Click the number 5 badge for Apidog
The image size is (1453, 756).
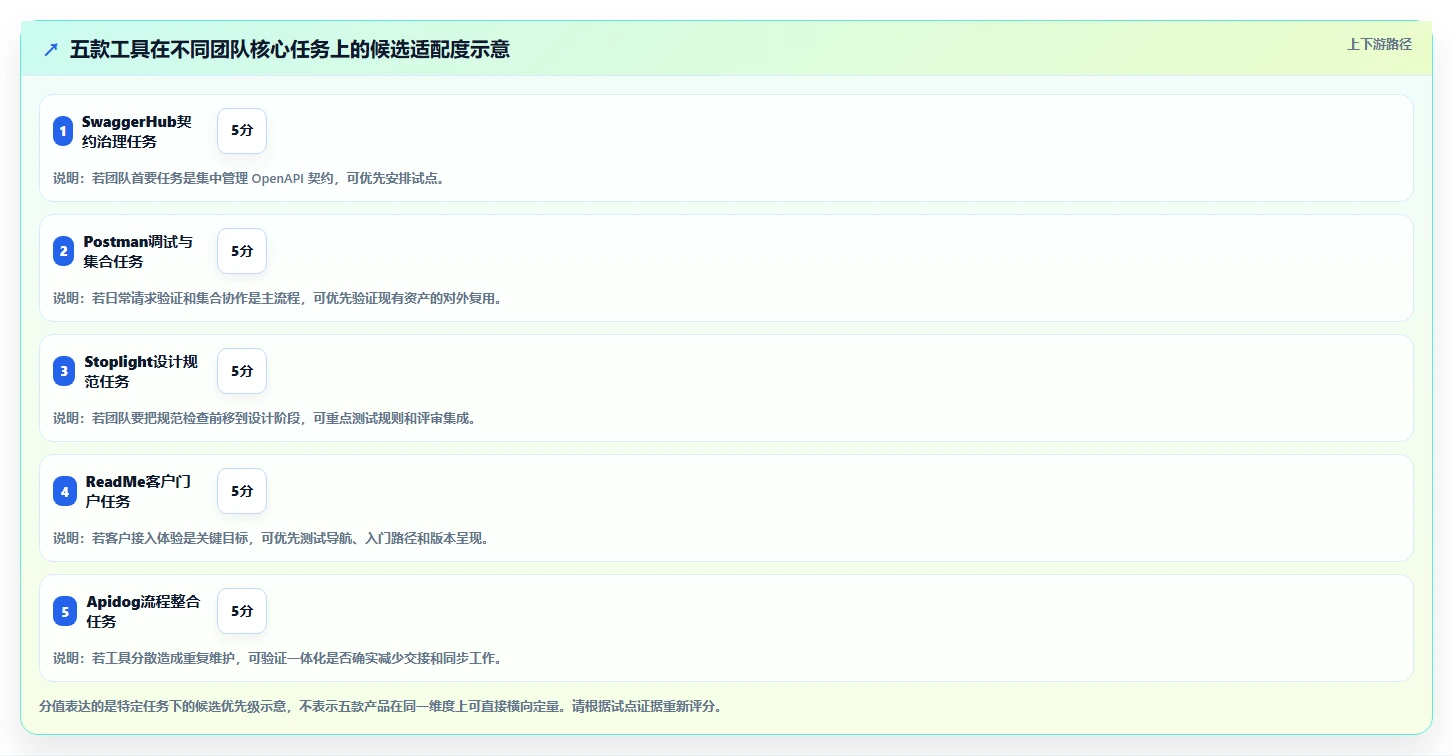click(65, 611)
